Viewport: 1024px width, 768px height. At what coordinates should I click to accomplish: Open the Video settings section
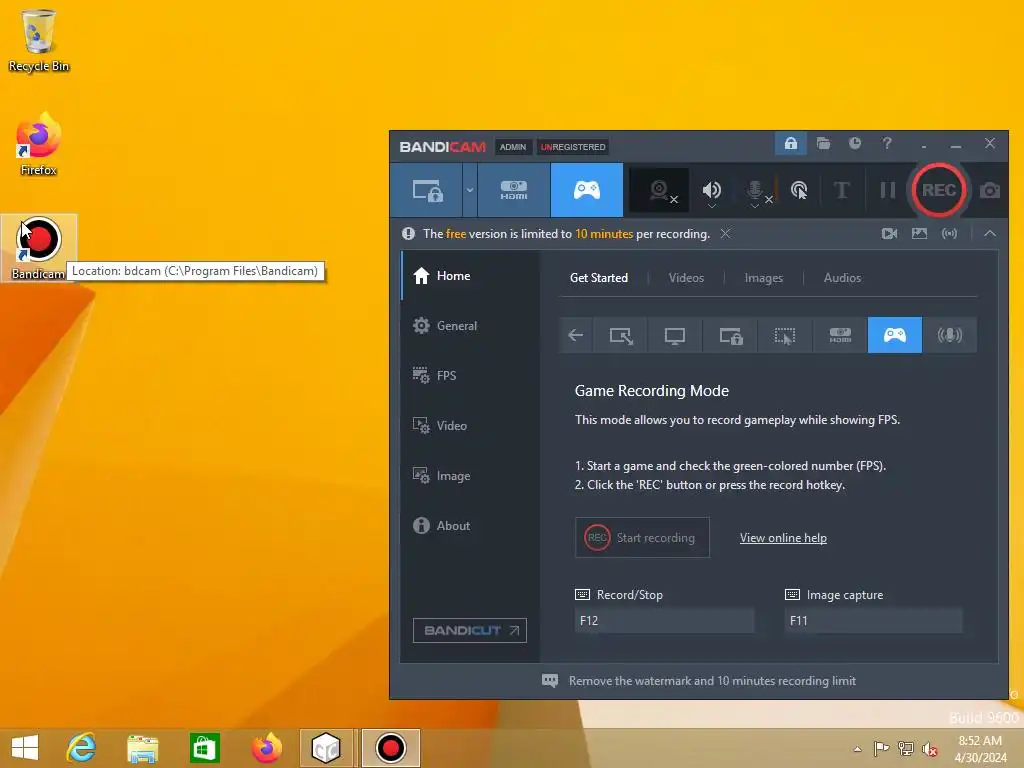470,426
